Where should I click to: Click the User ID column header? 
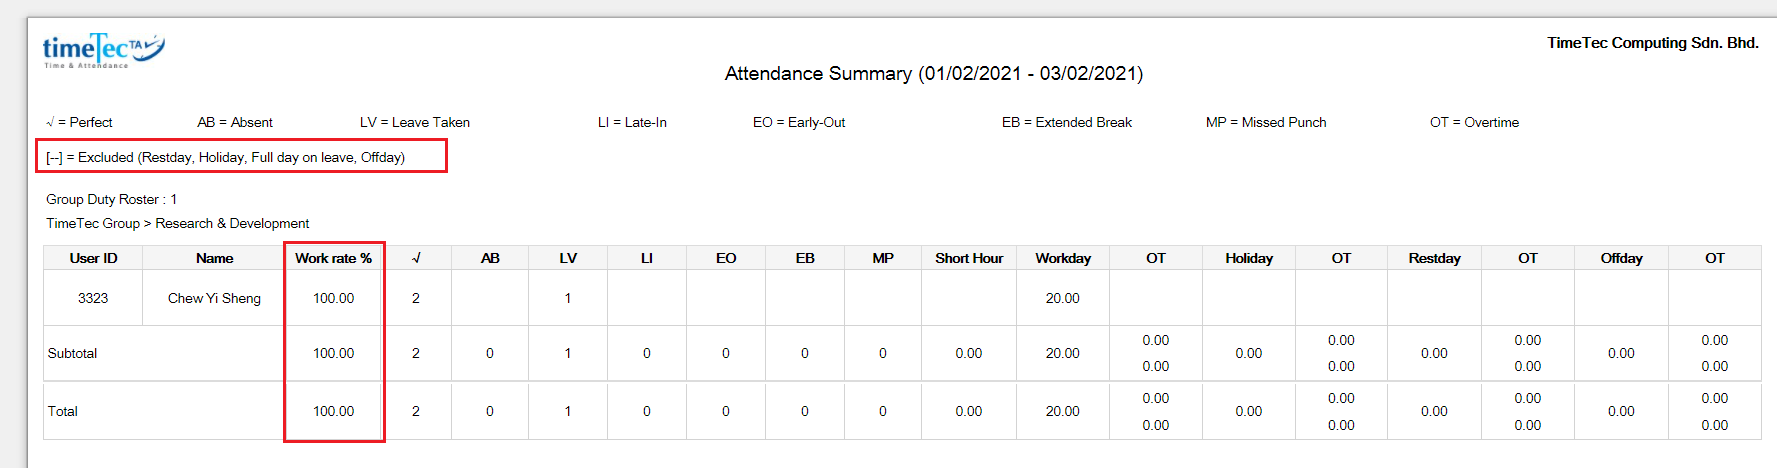point(93,258)
